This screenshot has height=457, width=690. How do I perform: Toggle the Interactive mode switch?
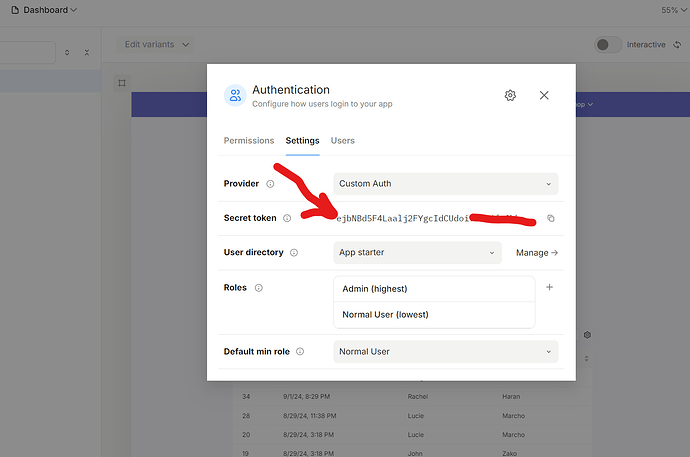coord(607,44)
